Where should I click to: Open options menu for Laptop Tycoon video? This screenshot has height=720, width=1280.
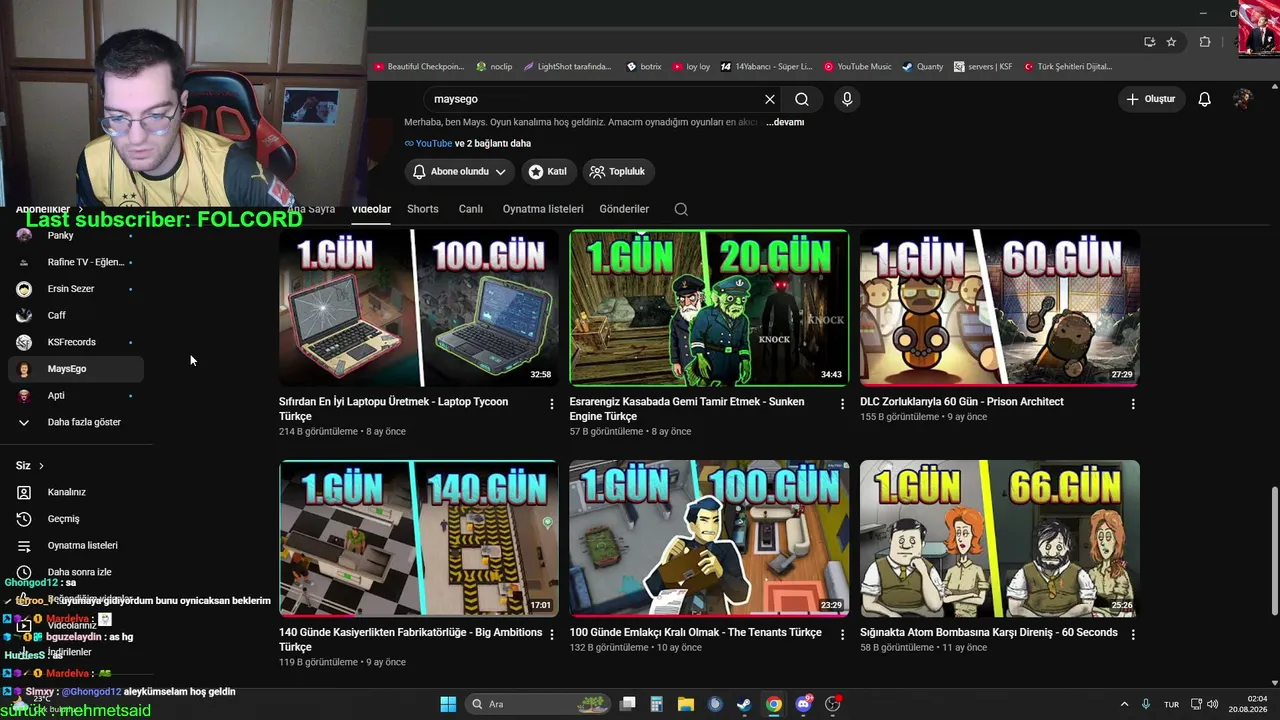click(552, 404)
